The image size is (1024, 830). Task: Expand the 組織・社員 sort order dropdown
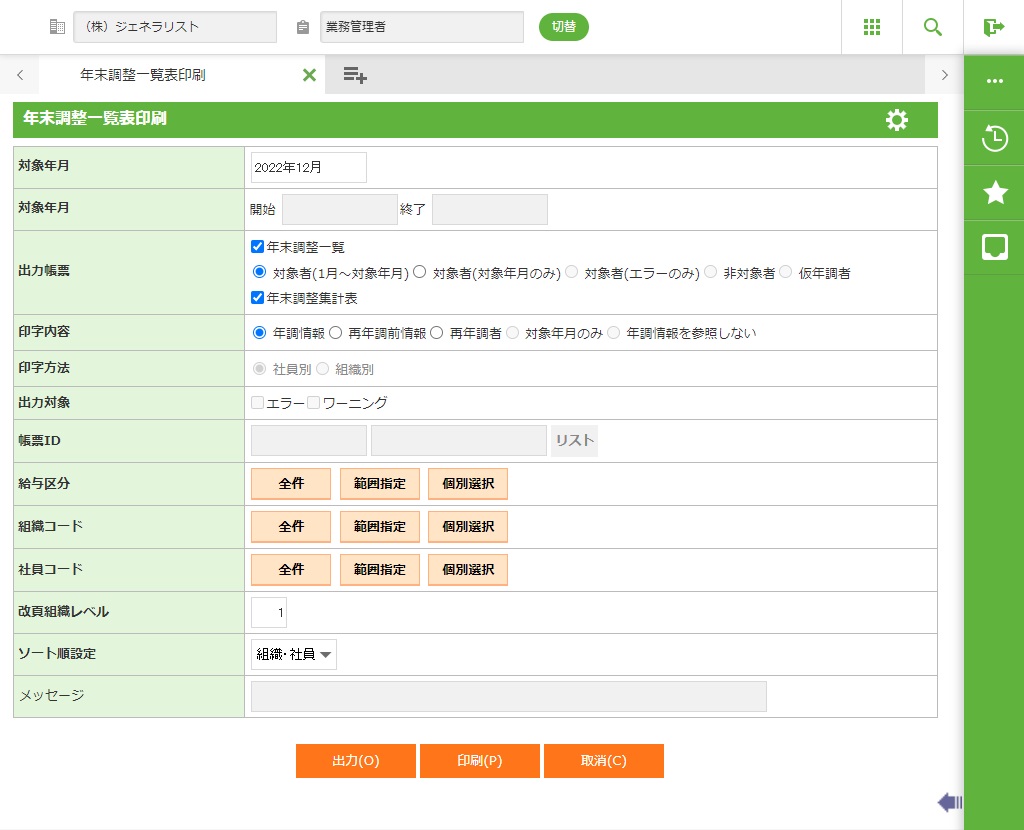click(294, 654)
